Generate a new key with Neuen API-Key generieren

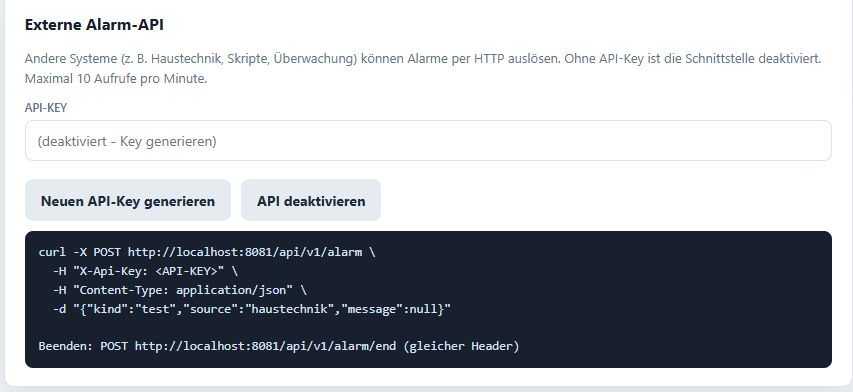point(128,201)
